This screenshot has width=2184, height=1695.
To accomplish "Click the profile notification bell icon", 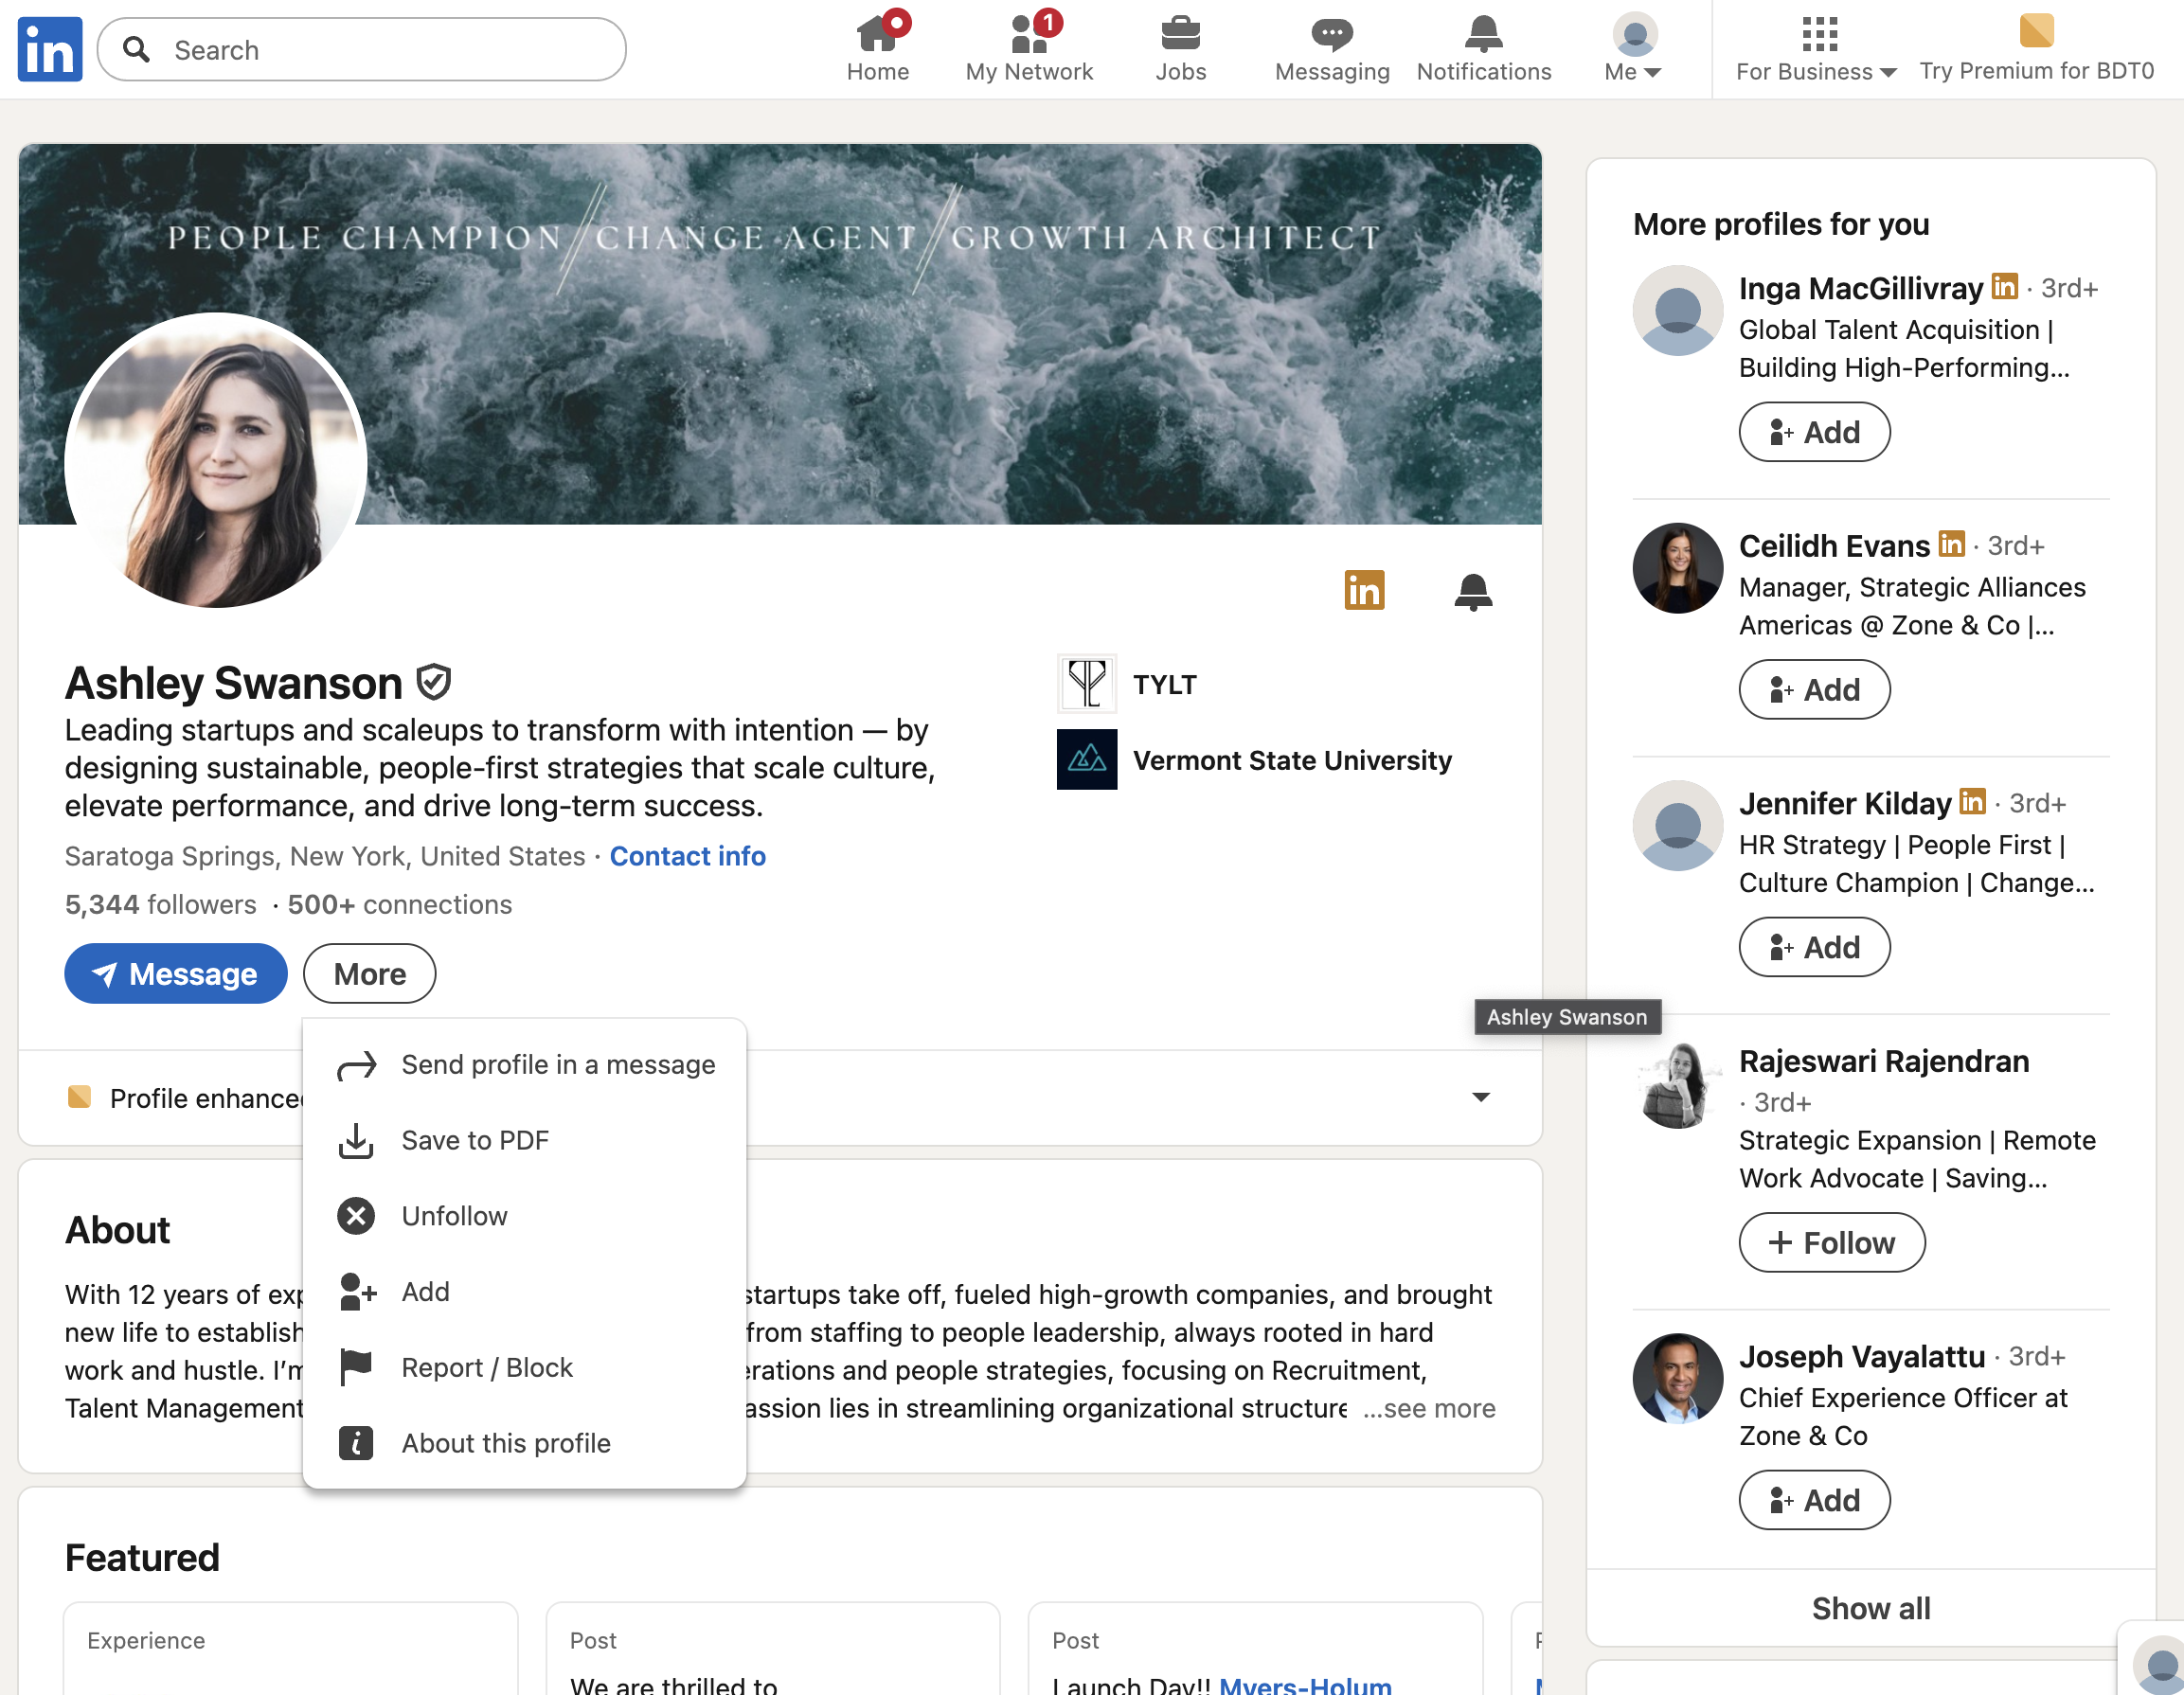I will (1473, 591).
